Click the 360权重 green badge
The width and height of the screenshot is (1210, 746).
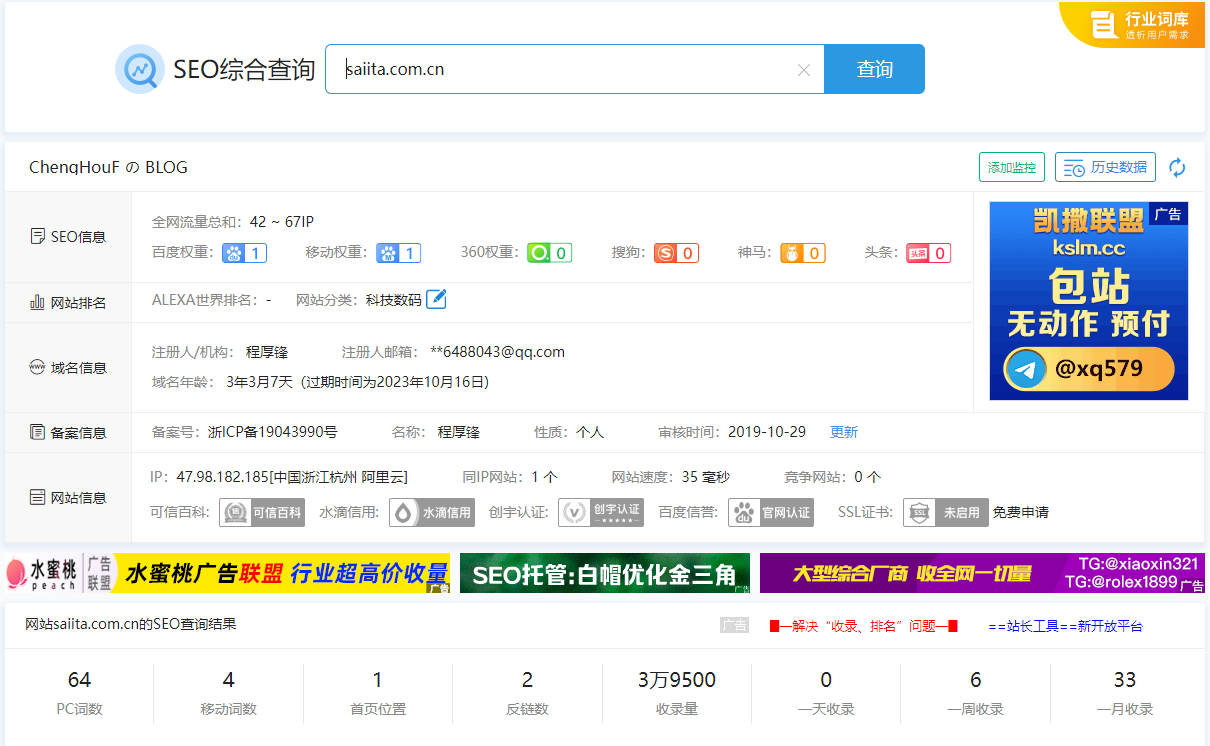(x=549, y=253)
